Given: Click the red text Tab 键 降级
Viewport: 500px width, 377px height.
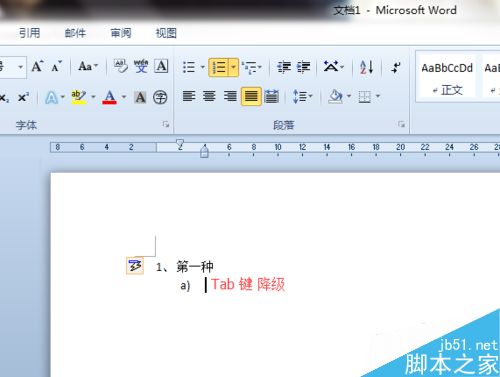Looking at the screenshot, I should click(248, 284).
